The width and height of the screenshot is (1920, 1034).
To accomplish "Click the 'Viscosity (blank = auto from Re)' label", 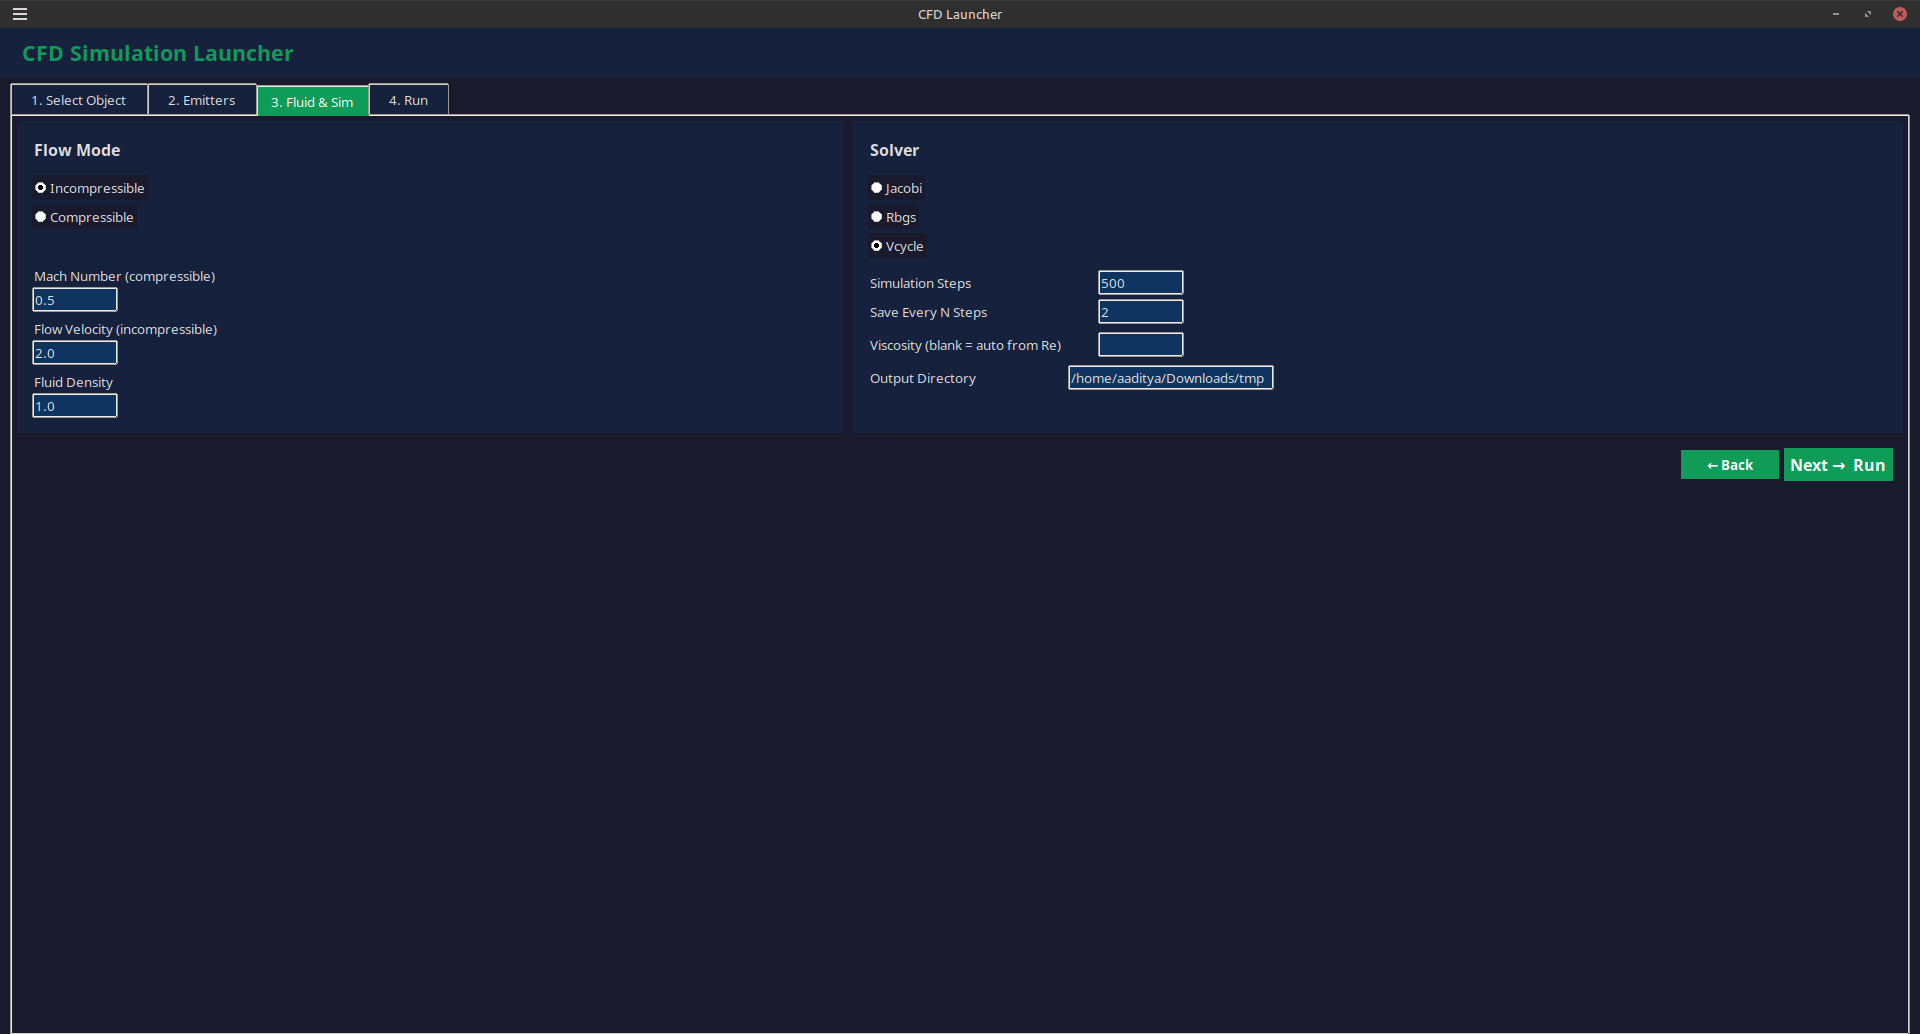I will (x=966, y=345).
